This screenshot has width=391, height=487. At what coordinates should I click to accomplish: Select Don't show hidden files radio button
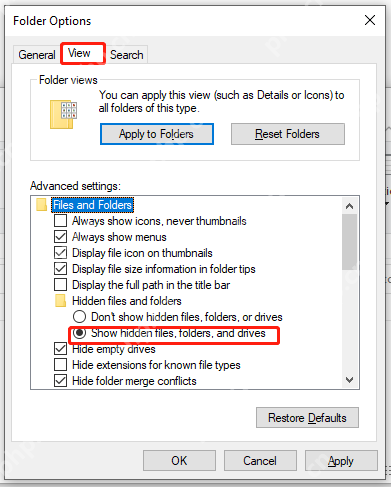pos(79,317)
